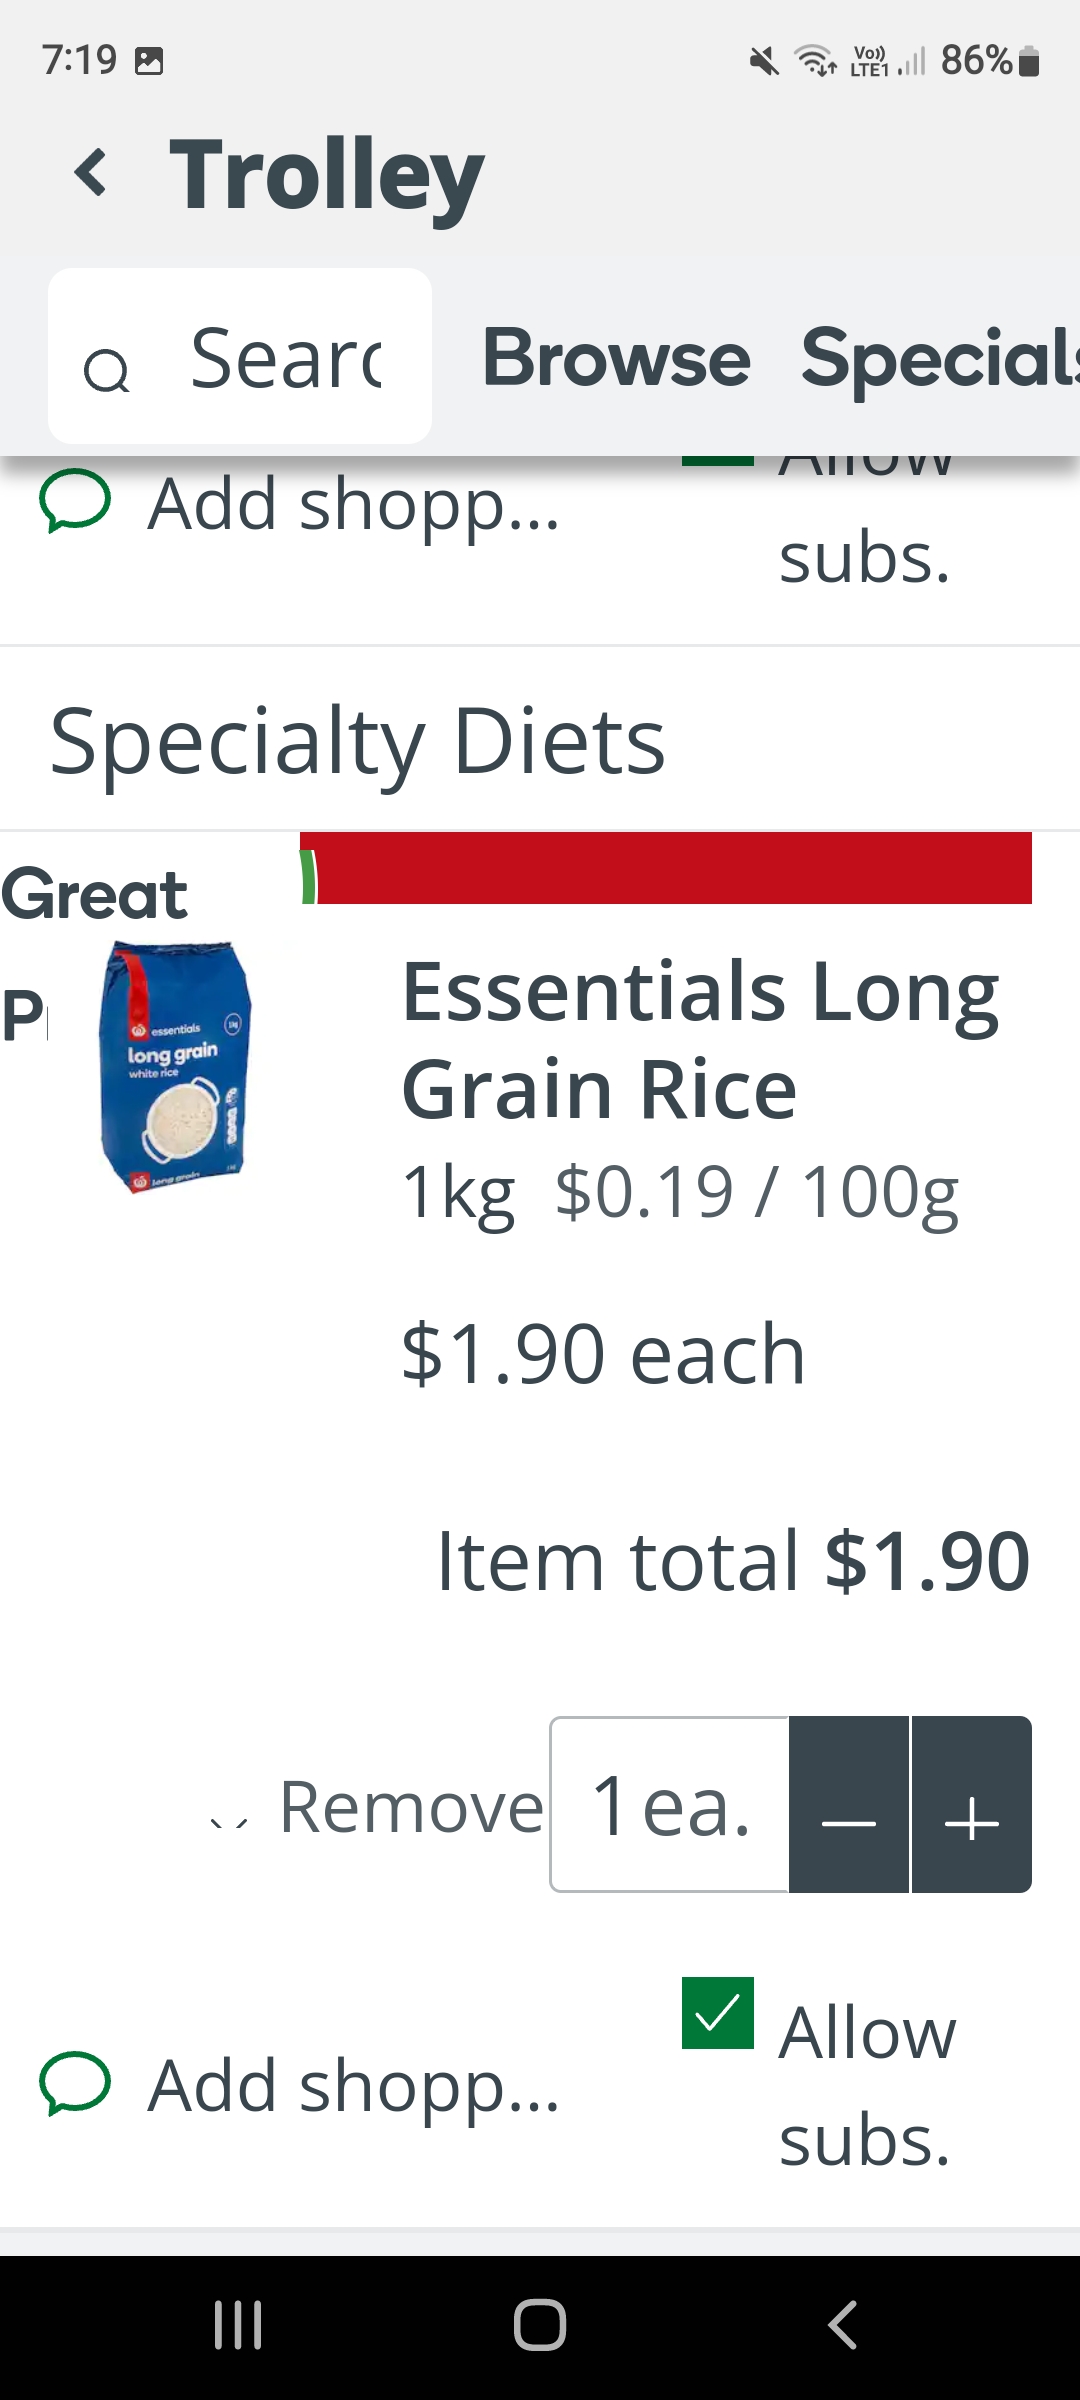Tap the back arrow beside Trolley

pyautogui.click(x=92, y=172)
